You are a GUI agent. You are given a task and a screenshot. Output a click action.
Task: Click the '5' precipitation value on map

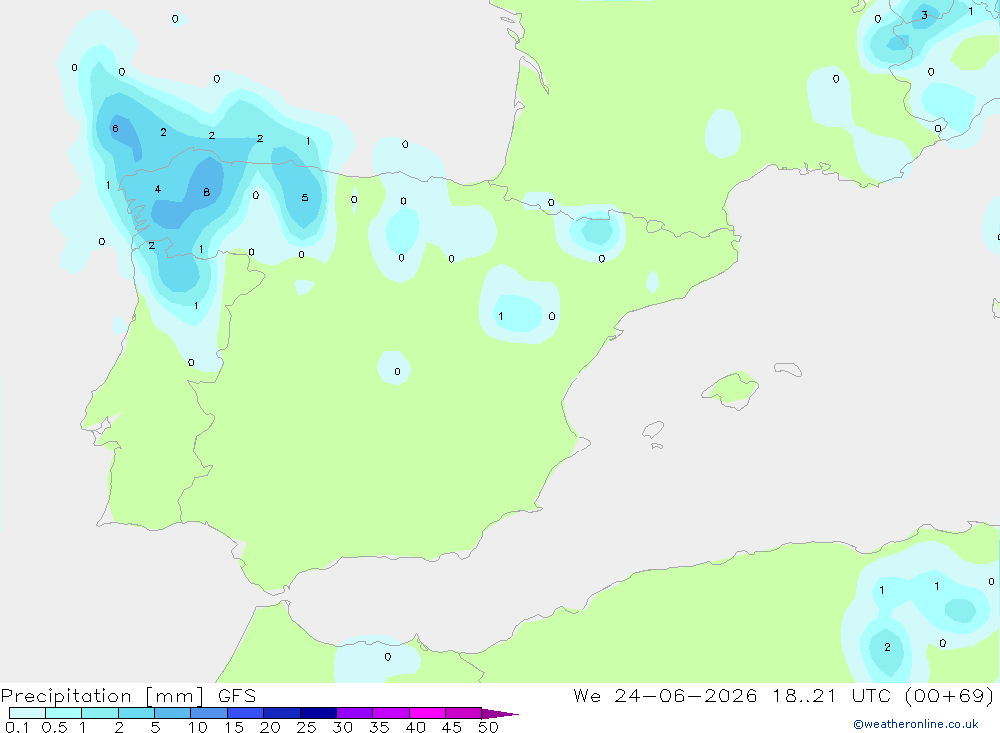[x=305, y=198]
